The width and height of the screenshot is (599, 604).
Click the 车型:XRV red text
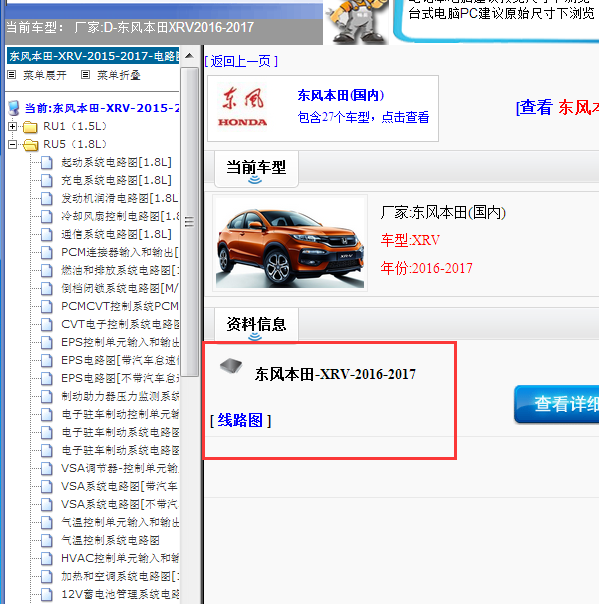pyautogui.click(x=410, y=240)
